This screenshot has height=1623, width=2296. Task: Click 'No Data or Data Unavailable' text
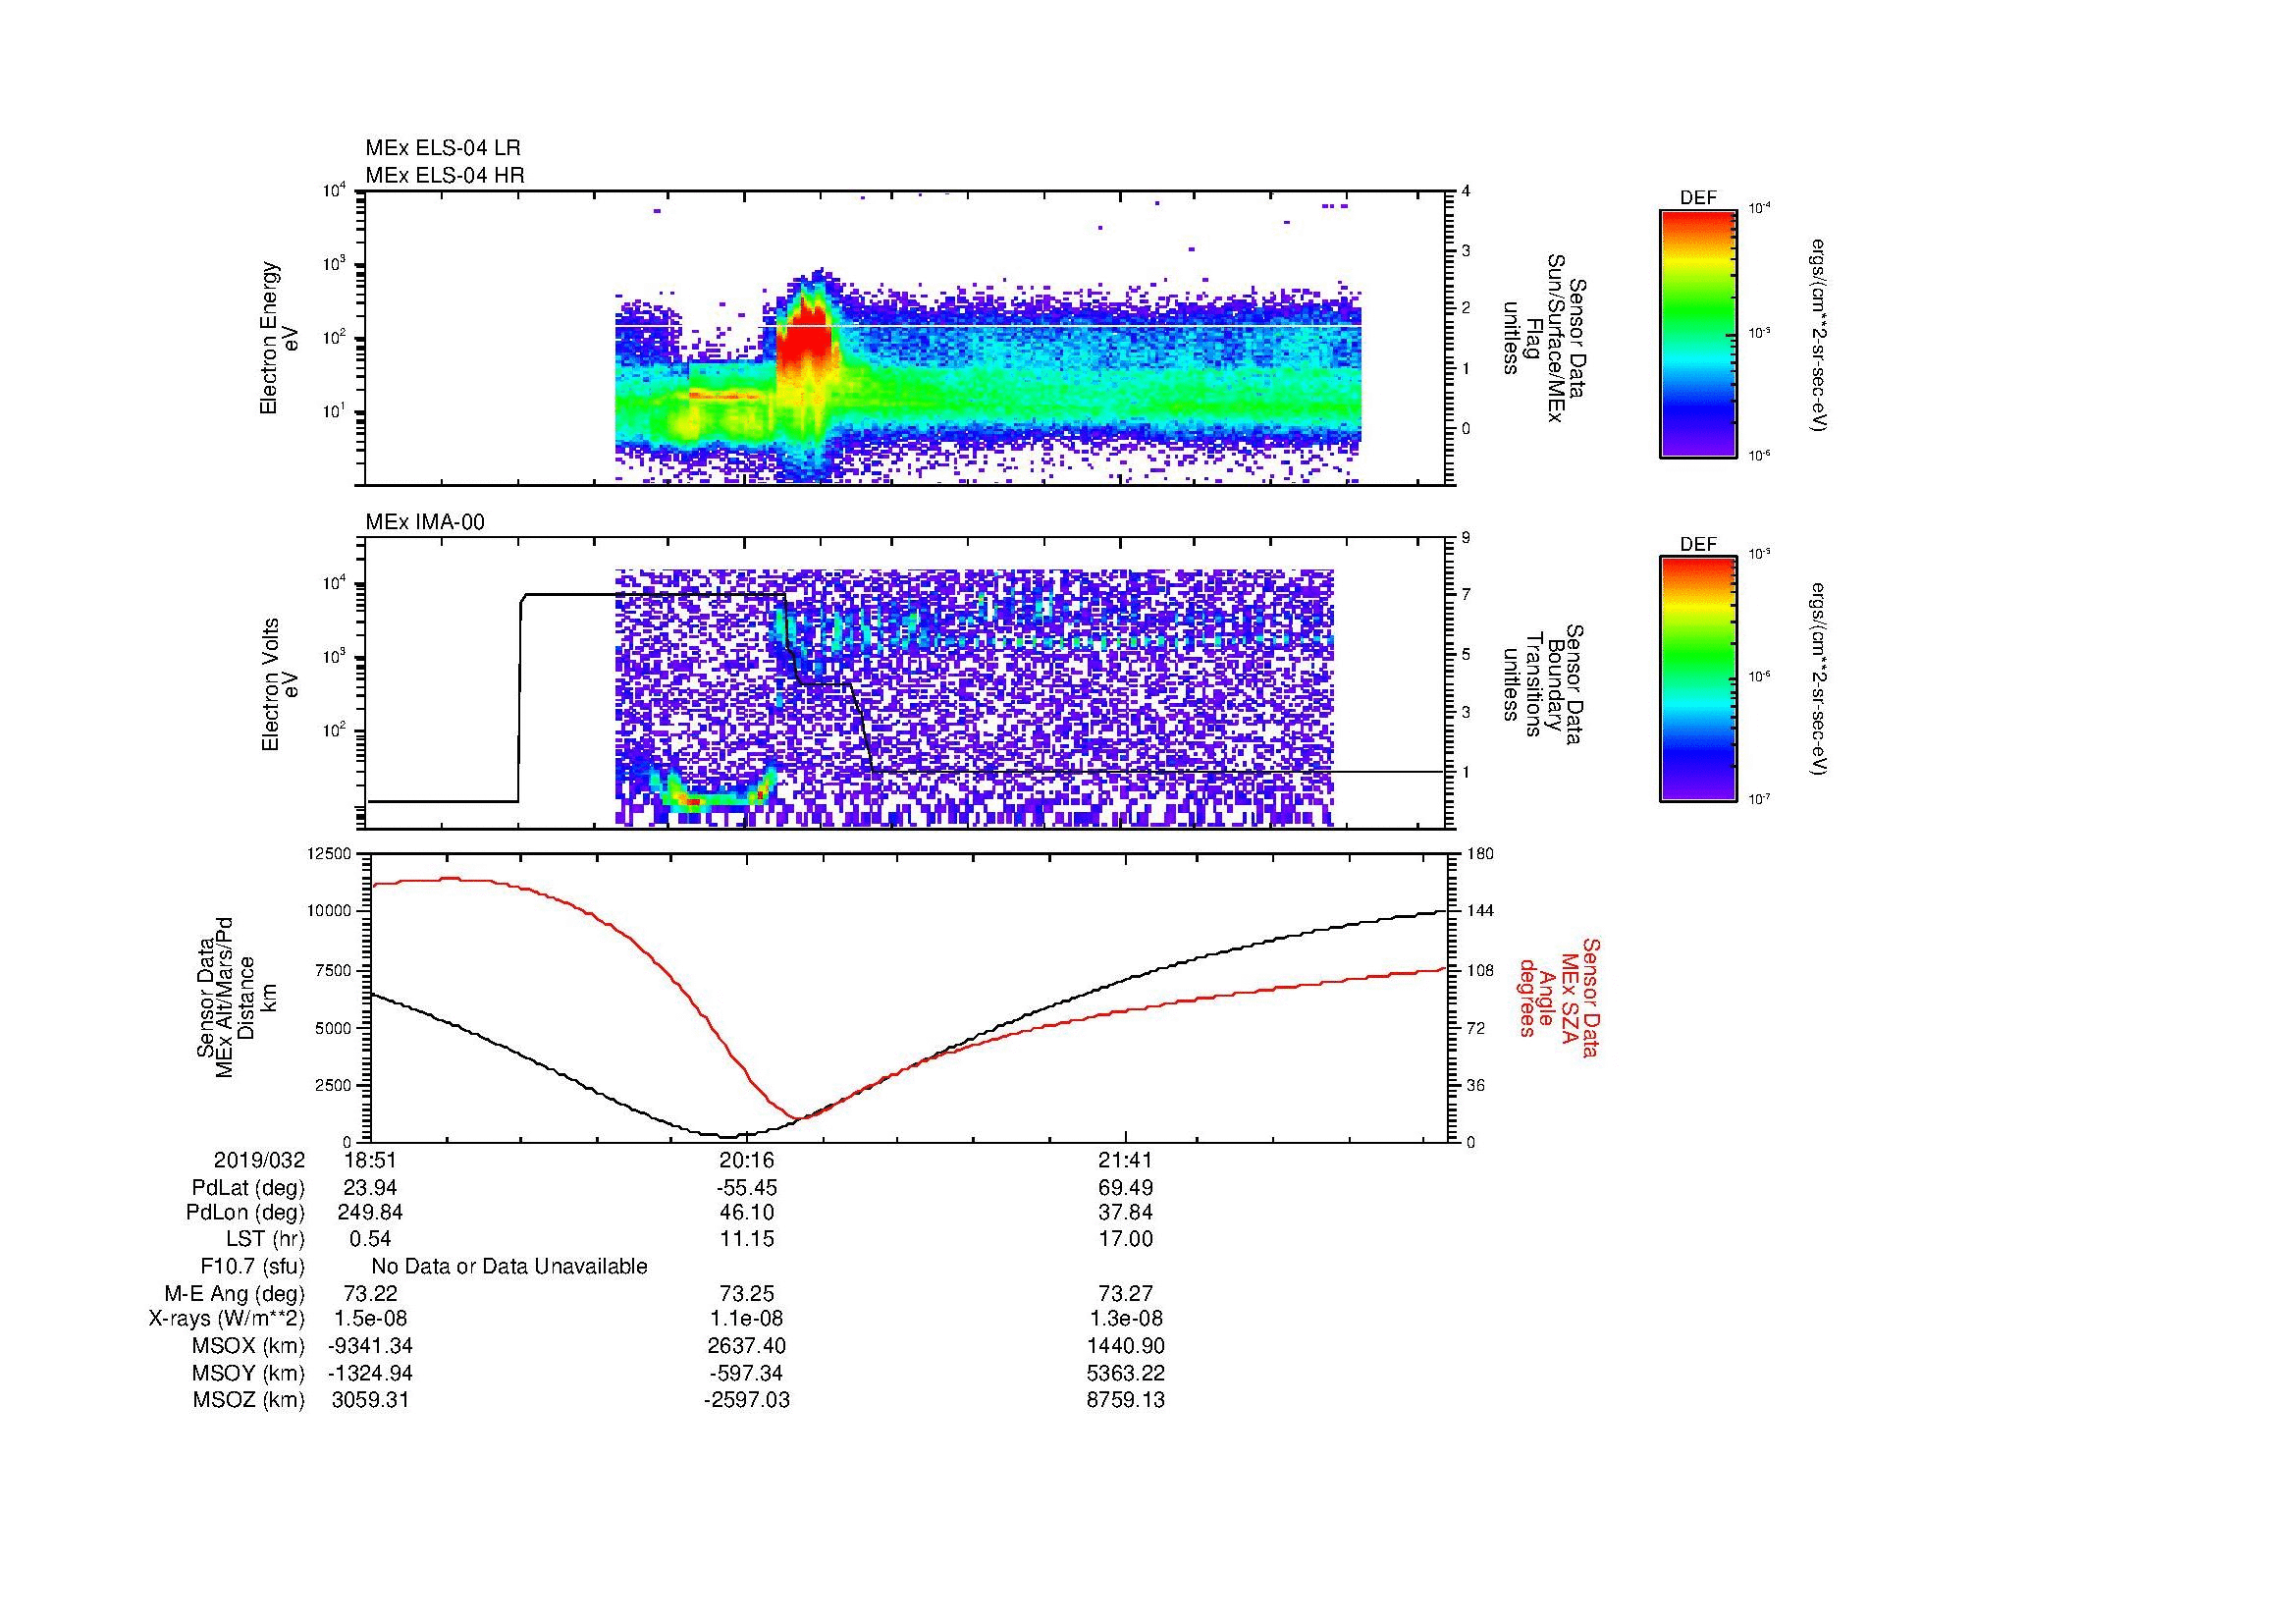(x=509, y=1266)
